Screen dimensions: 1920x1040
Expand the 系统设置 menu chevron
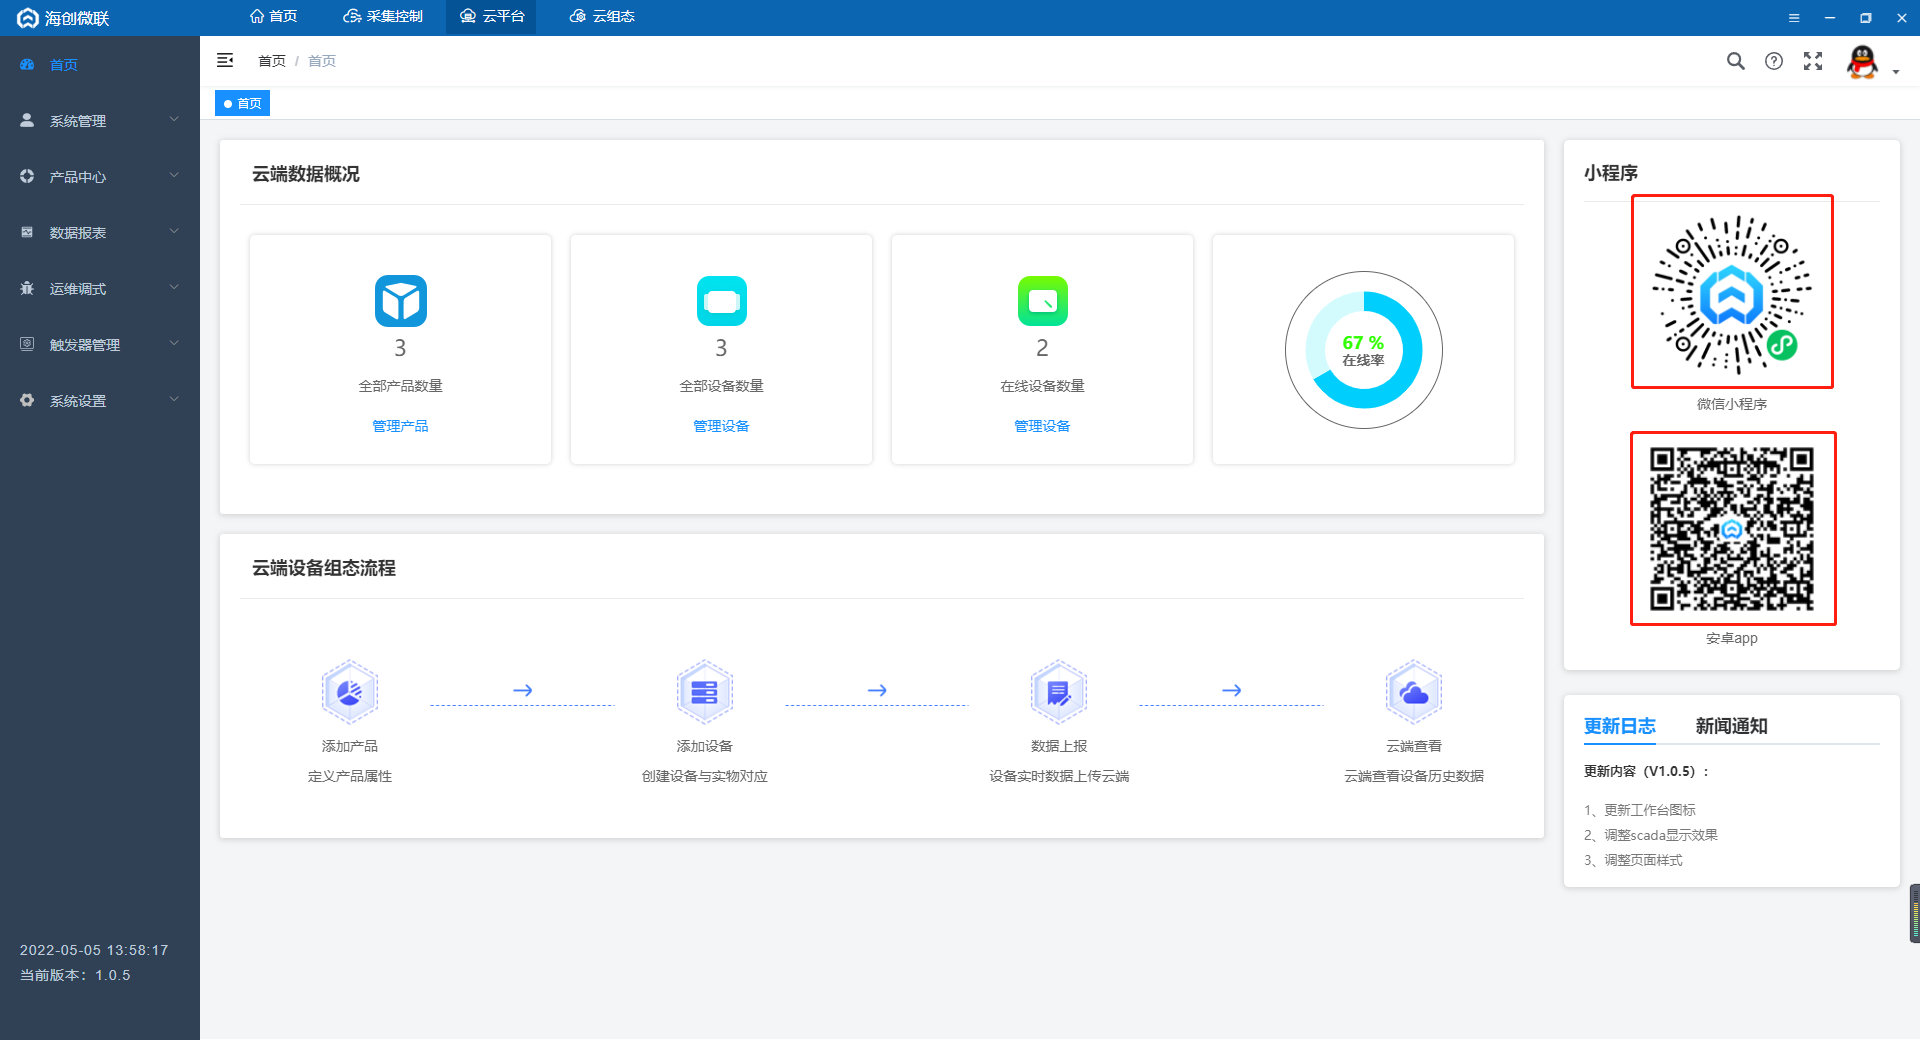pos(174,400)
